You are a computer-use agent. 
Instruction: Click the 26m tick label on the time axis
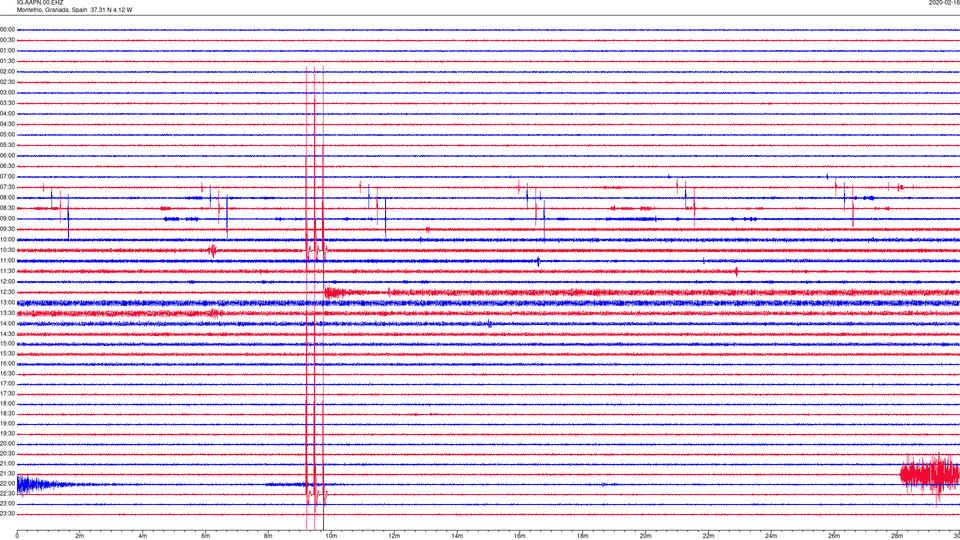pos(834,536)
